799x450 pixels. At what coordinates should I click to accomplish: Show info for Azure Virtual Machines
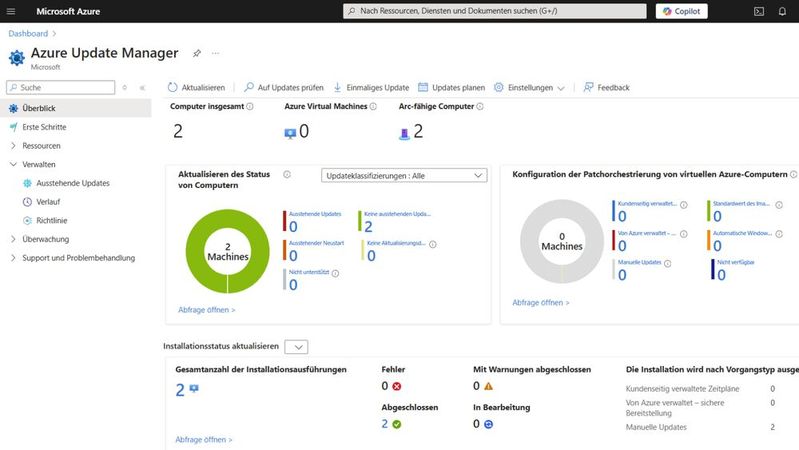click(x=373, y=107)
